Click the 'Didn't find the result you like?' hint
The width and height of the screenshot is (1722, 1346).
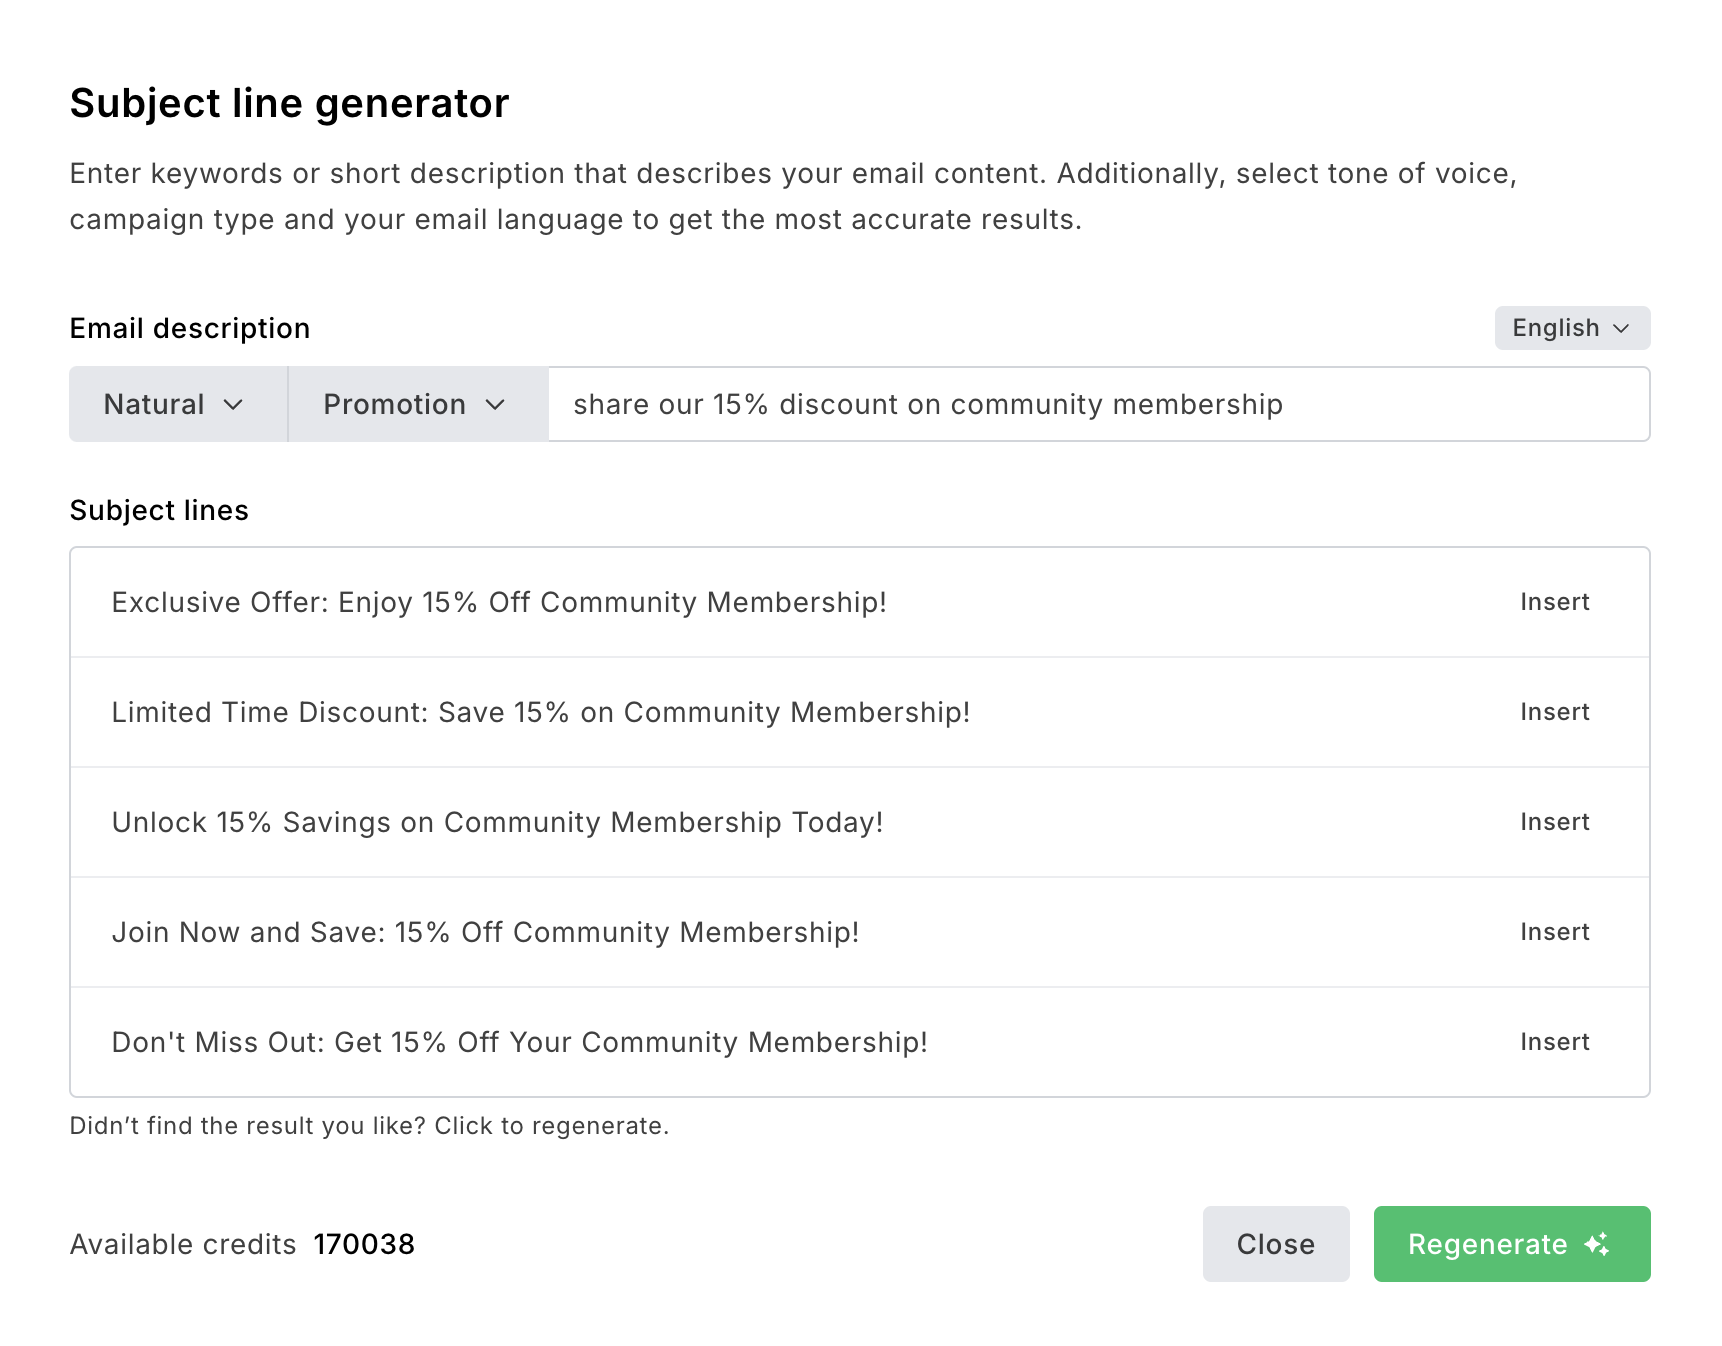[x=248, y=1126]
